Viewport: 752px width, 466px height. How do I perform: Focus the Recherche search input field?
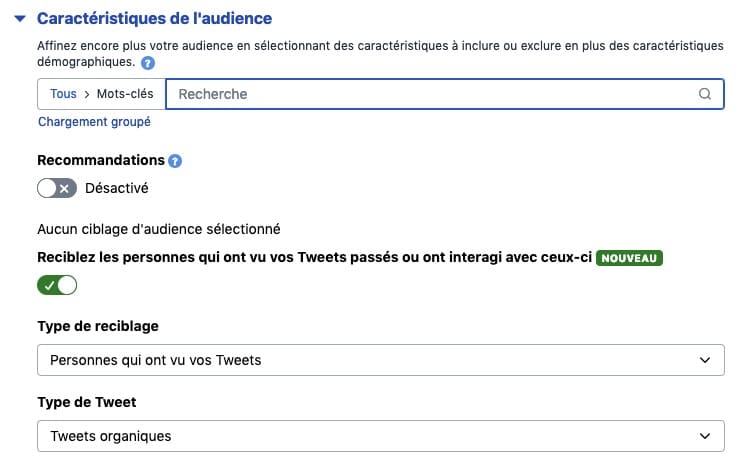[430, 94]
